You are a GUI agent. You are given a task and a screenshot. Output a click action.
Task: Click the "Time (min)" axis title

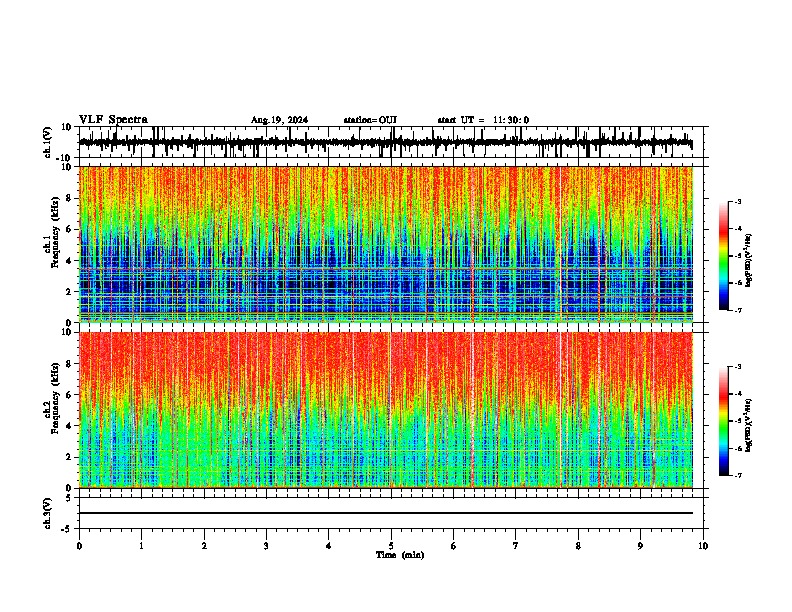tap(400, 555)
